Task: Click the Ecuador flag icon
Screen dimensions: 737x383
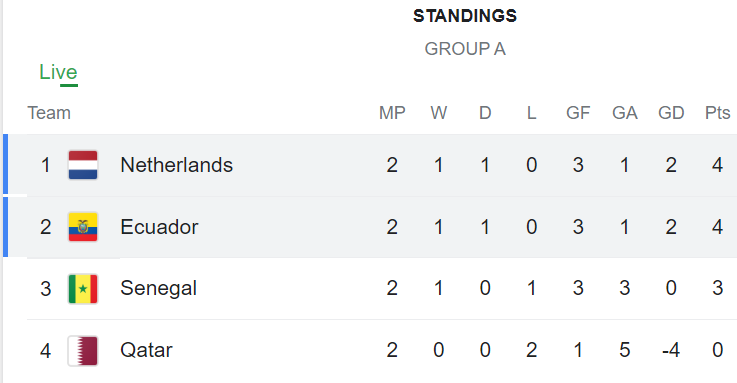Action: (x=83, y=227)
